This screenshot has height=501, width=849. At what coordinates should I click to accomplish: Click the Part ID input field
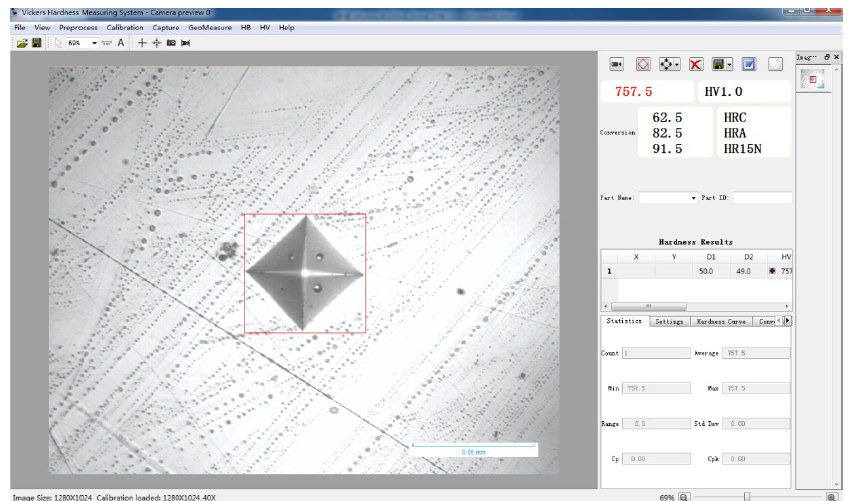coord(762,198)
